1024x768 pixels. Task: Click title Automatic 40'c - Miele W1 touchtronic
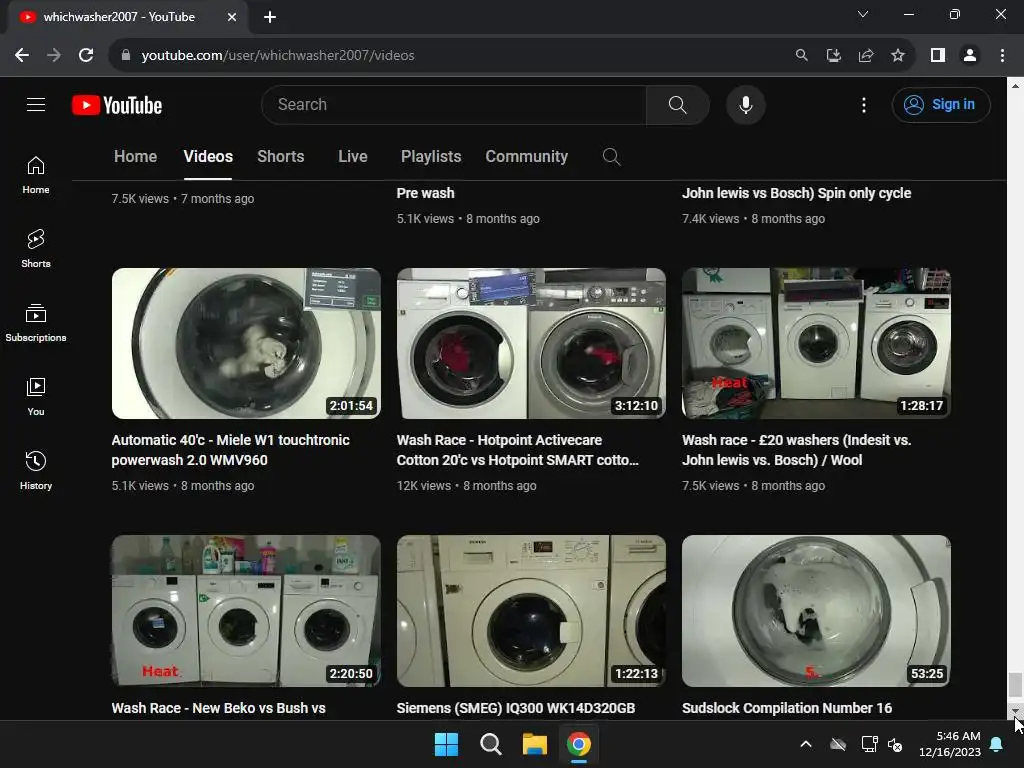231,450
